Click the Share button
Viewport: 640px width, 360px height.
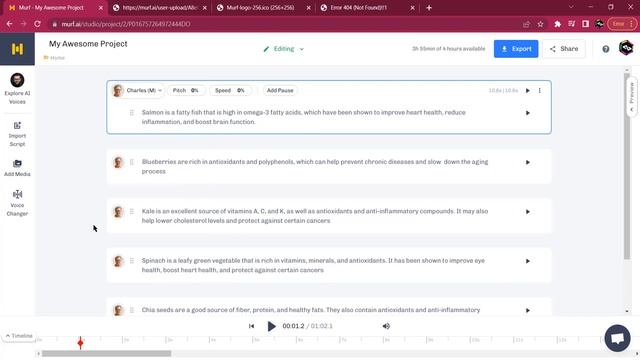point(564,49)
